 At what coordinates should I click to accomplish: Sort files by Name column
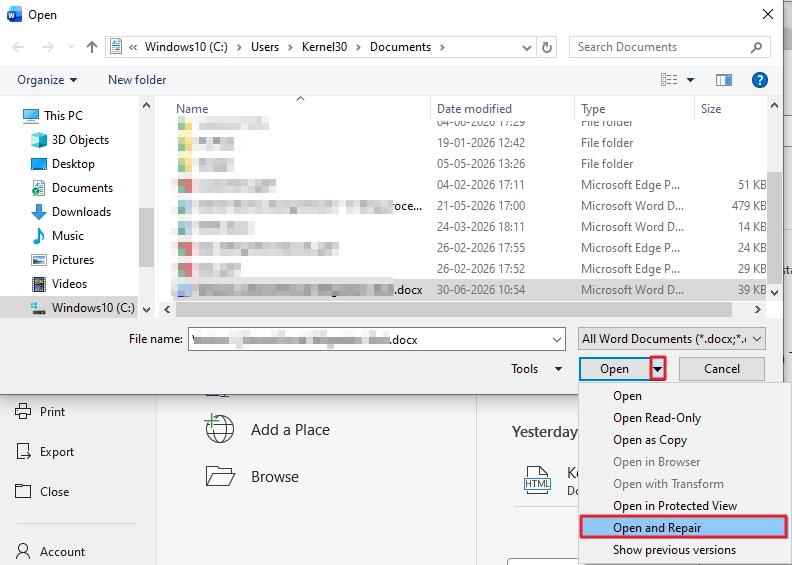(192, 109)
